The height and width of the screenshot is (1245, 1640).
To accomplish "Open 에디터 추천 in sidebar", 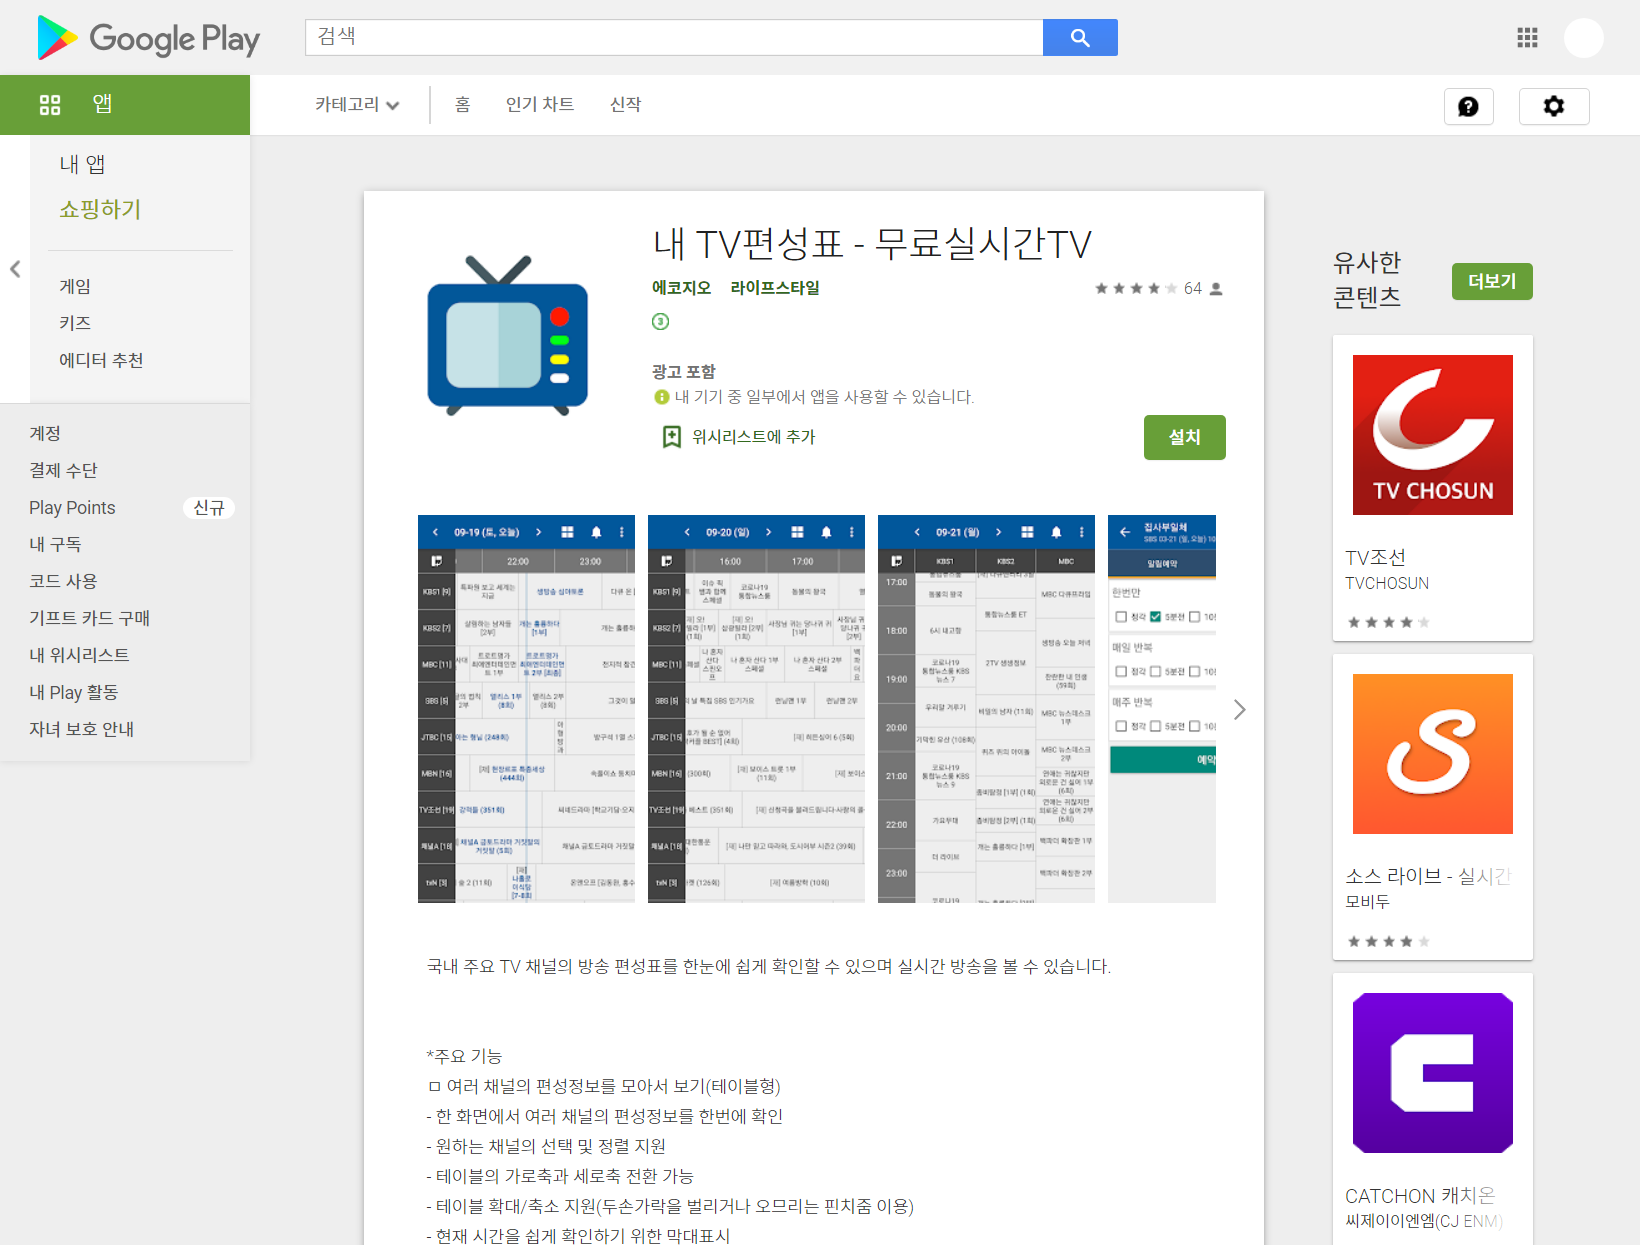I will click(101, 360).
